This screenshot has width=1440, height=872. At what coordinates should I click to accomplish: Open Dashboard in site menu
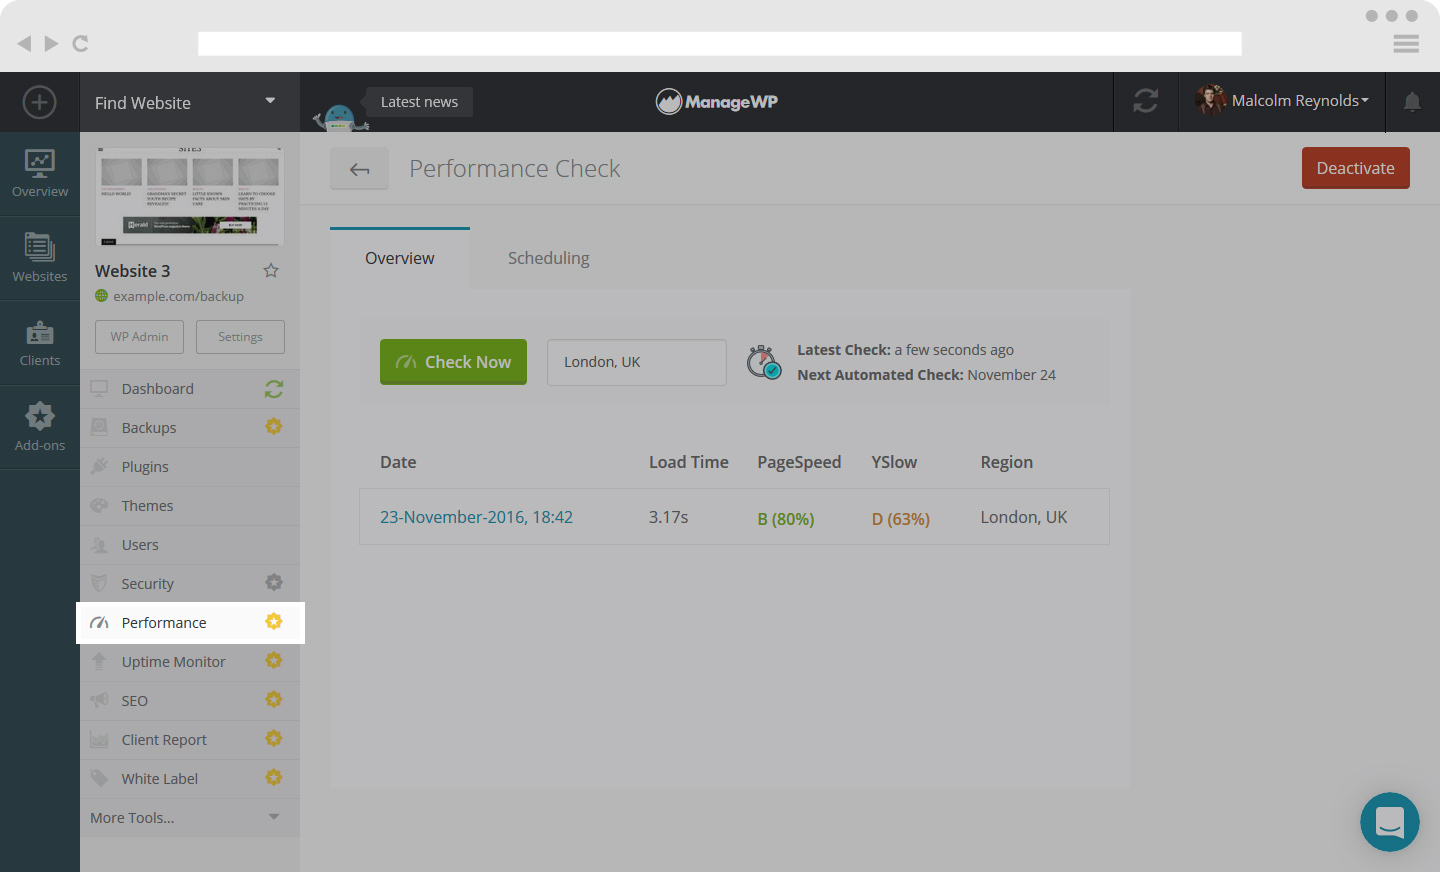(190, 389)
